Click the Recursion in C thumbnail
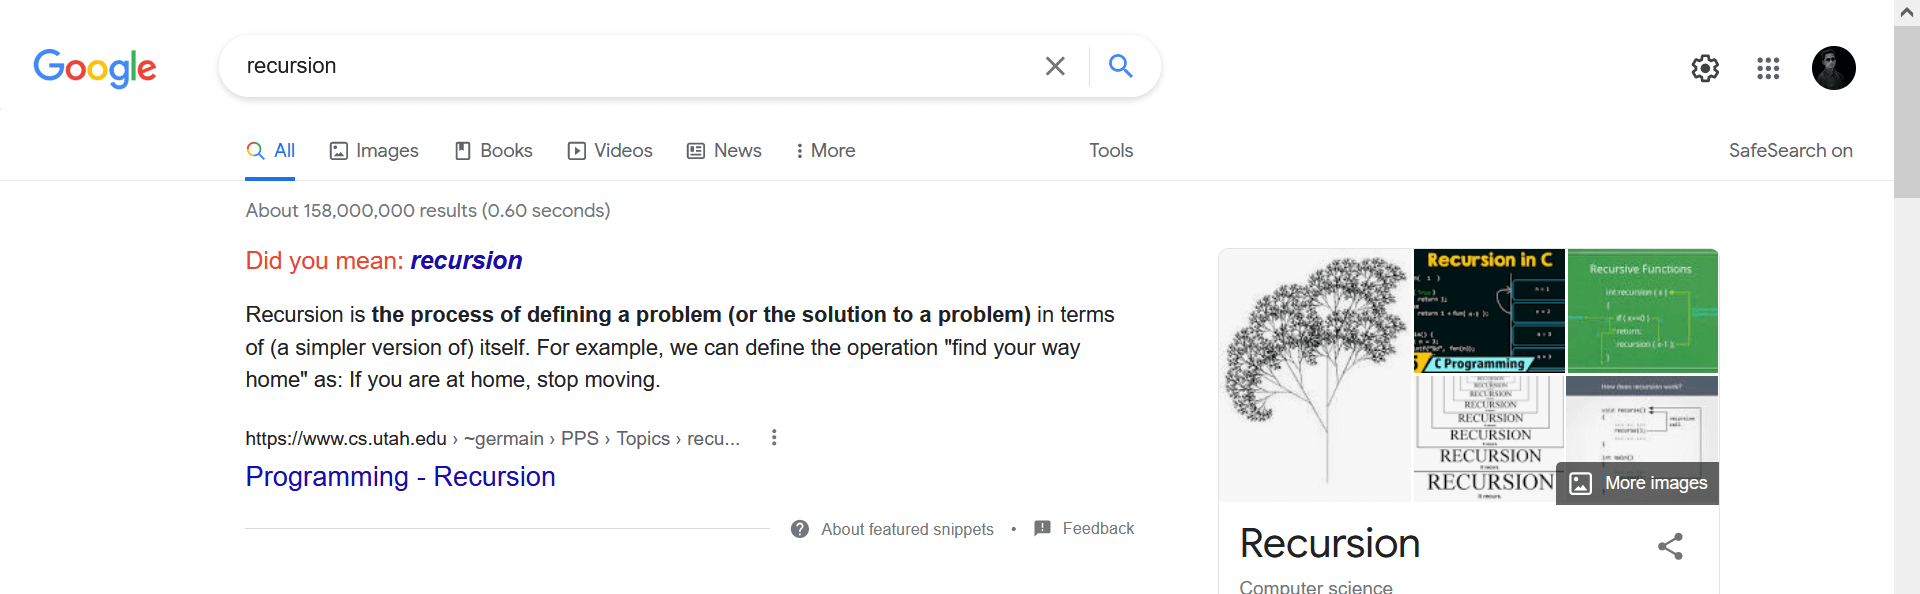1920x594 pixels. 1489,311
